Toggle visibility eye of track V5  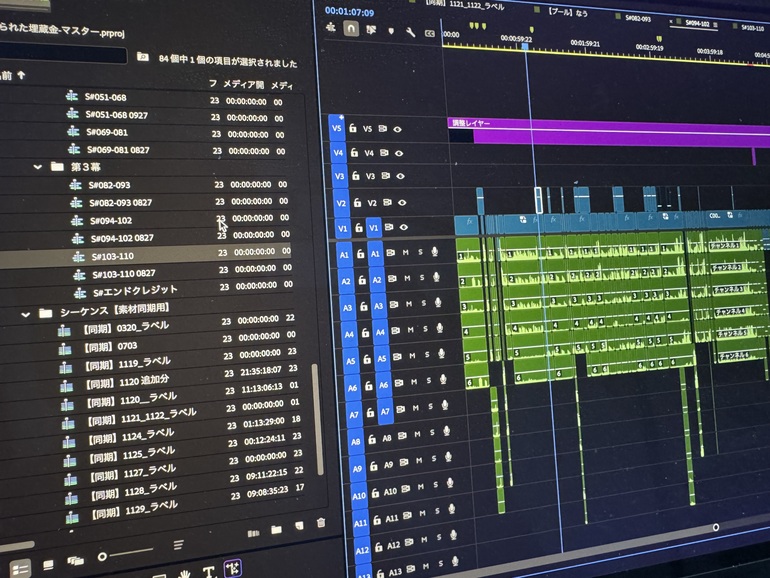[x=397, y=129]
